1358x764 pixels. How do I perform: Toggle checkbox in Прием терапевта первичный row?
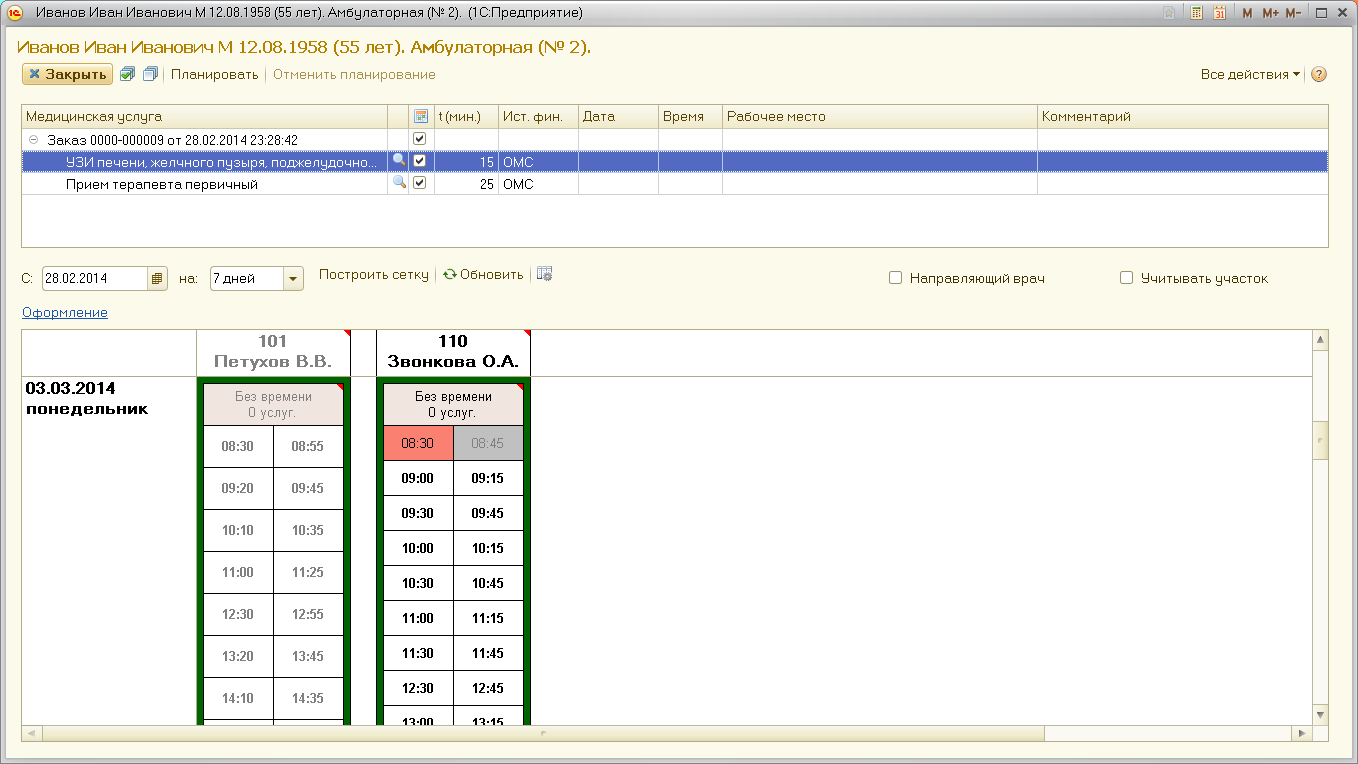coord(420,183)
